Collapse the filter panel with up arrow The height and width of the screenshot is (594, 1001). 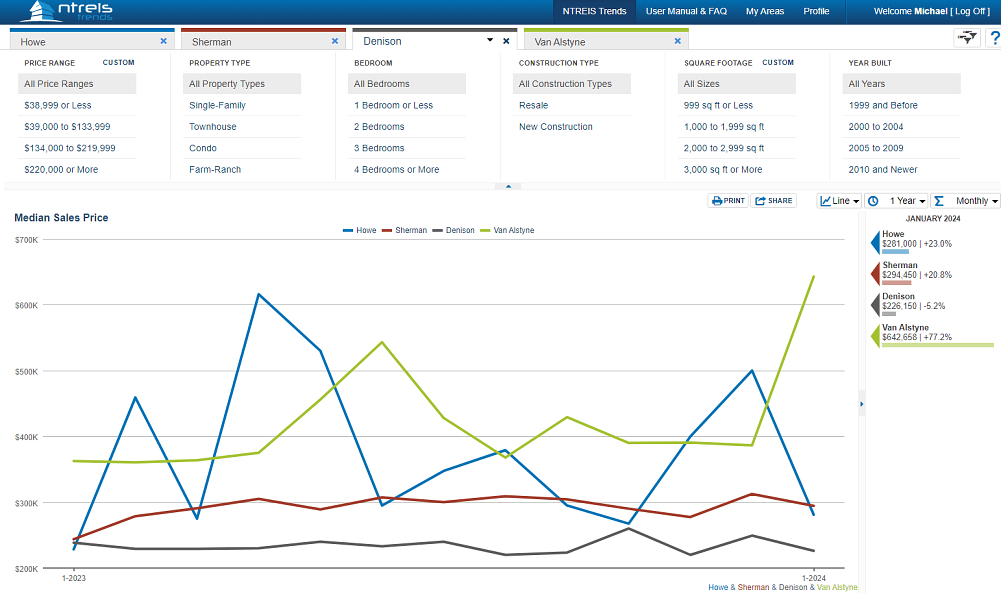508,187
